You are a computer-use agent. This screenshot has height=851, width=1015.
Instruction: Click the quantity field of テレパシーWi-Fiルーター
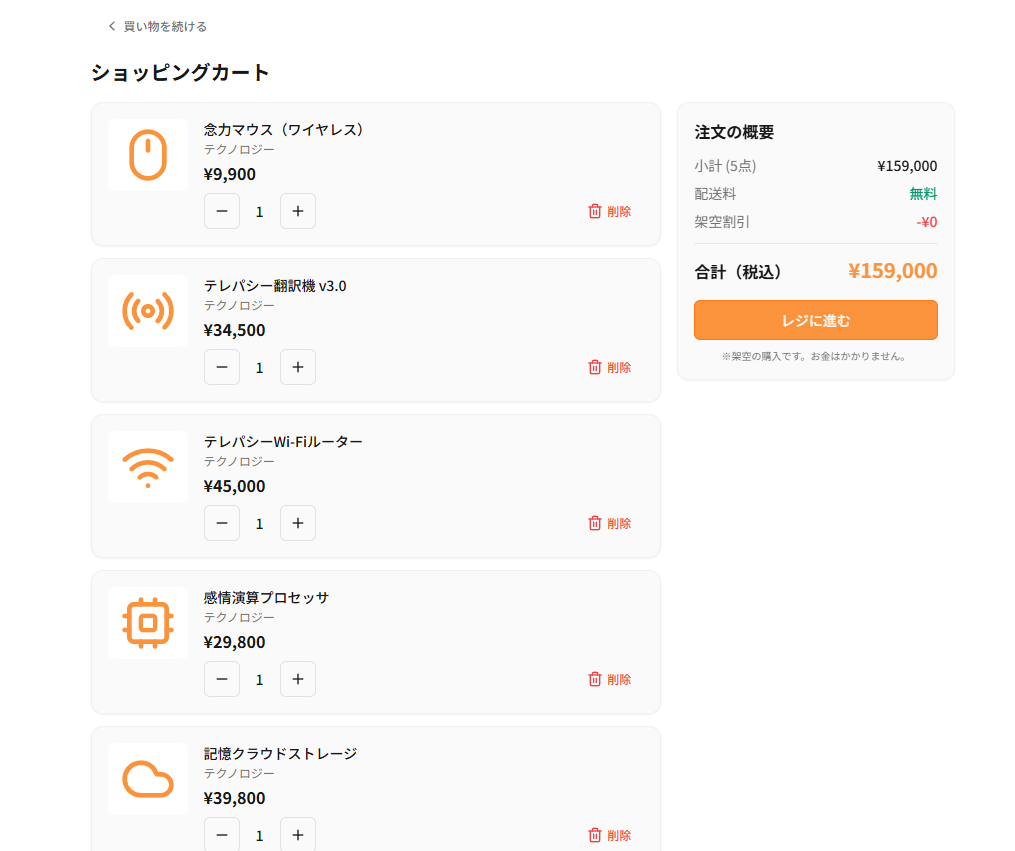pos(259,523)
